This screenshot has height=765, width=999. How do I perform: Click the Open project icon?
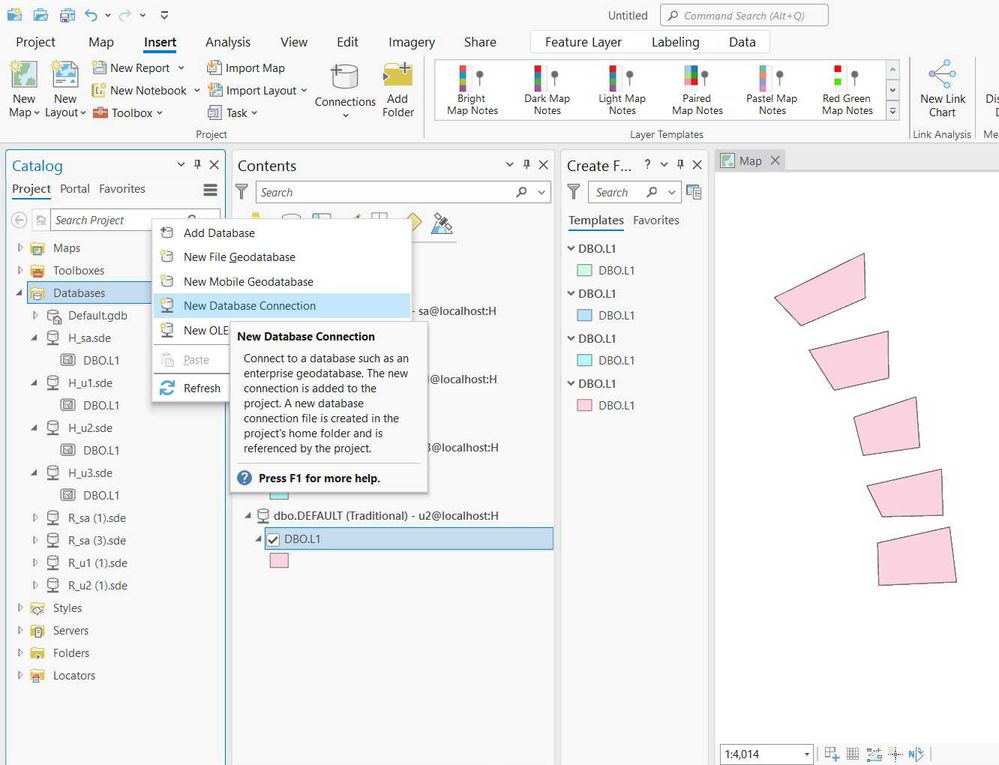[x=41, y=15]
